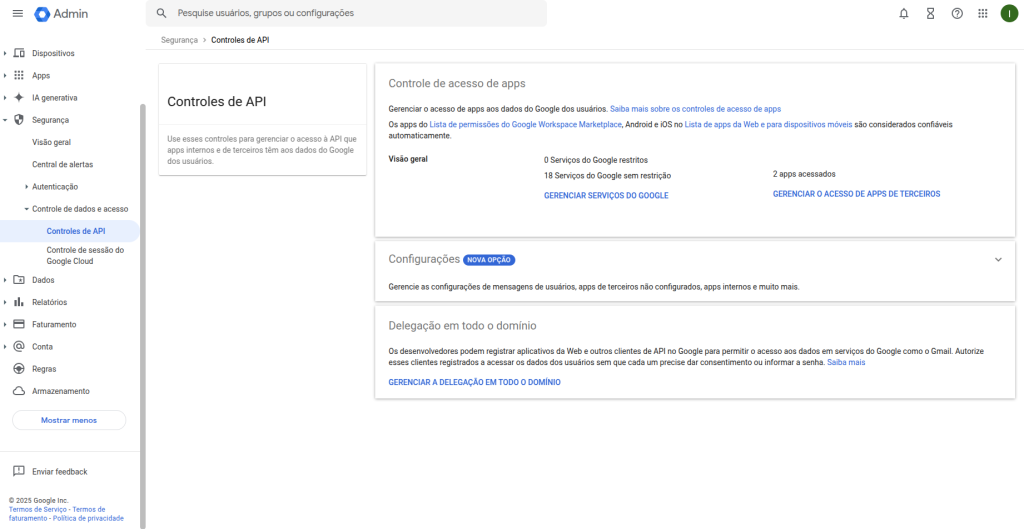Expand the Relatórios tree arrow
The image size is (1024, 529).
tap(5, 302)
